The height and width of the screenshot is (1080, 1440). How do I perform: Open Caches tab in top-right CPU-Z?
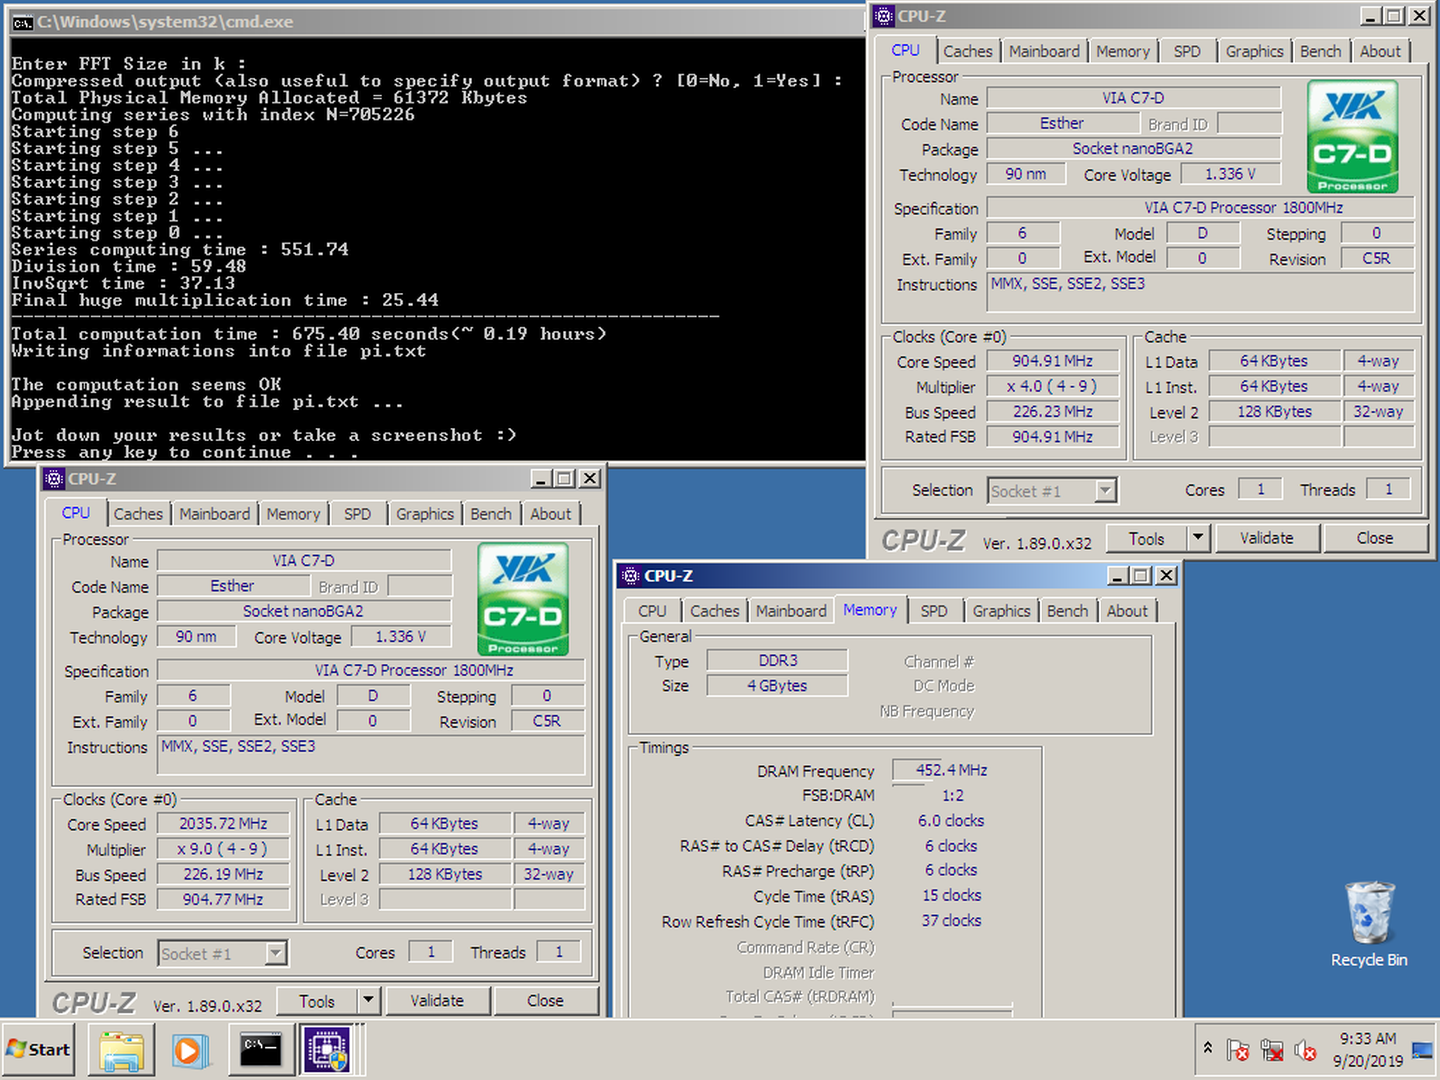point(968,51)
